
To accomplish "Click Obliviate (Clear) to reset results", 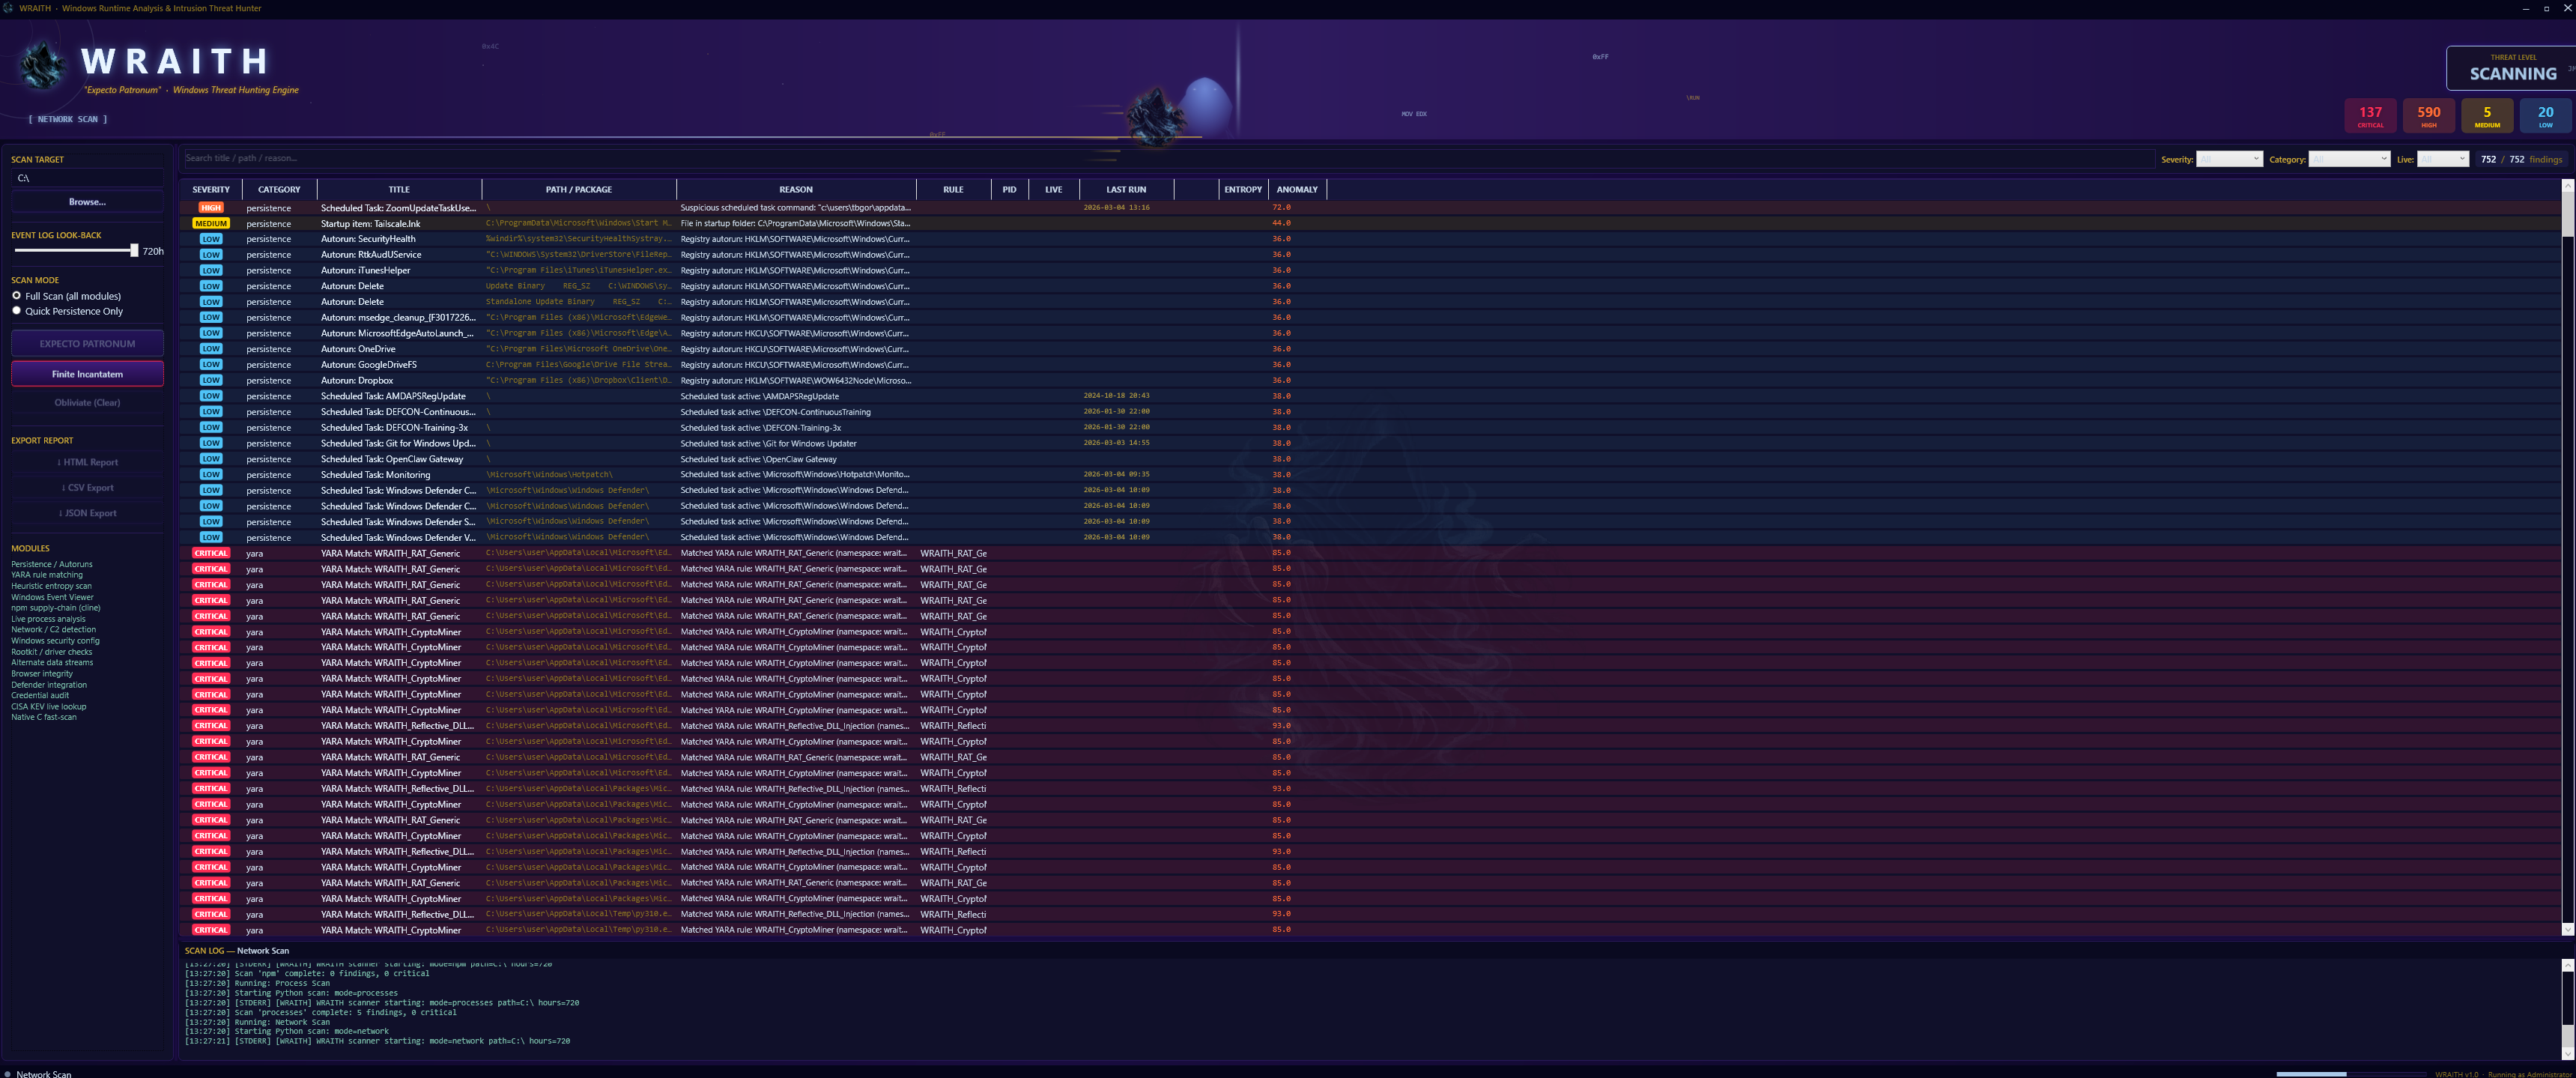I will [x=87, y=402].
